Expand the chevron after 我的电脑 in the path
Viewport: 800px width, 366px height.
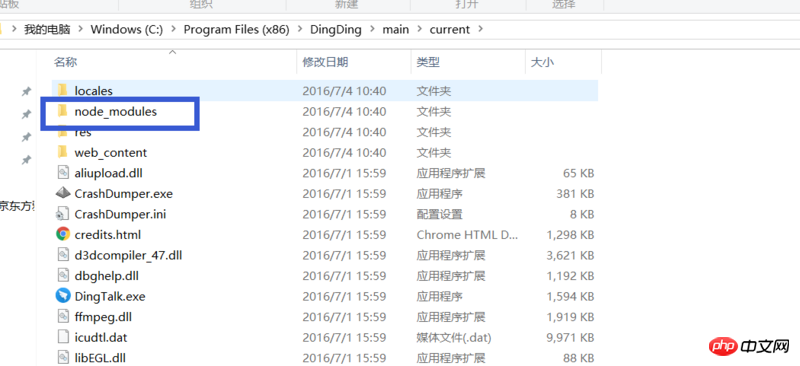point(80,30)
